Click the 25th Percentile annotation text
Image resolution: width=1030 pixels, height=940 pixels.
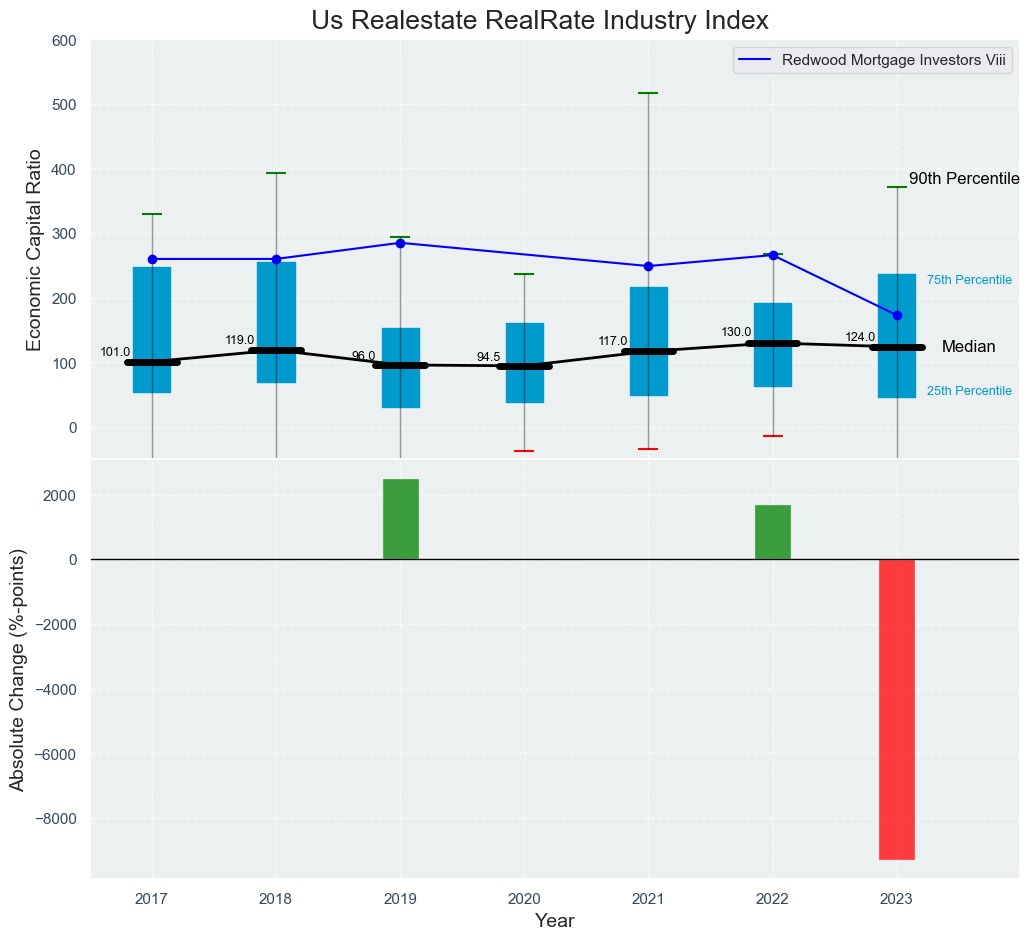pyautogui.click(x=969, y=391)
